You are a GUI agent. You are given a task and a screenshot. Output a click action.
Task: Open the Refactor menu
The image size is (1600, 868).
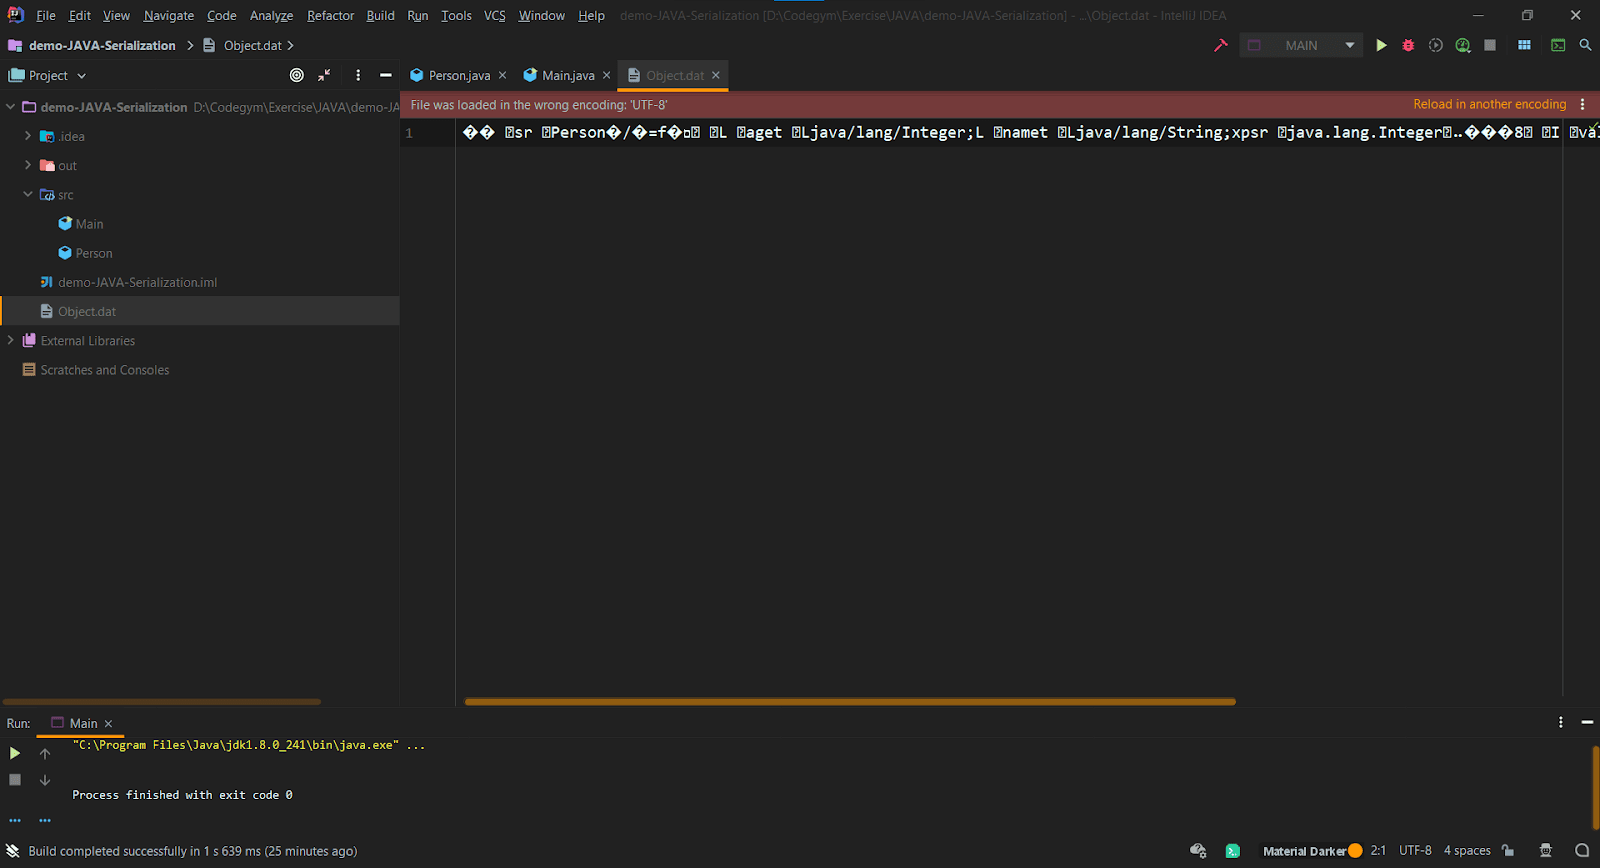tap(330, 15)
